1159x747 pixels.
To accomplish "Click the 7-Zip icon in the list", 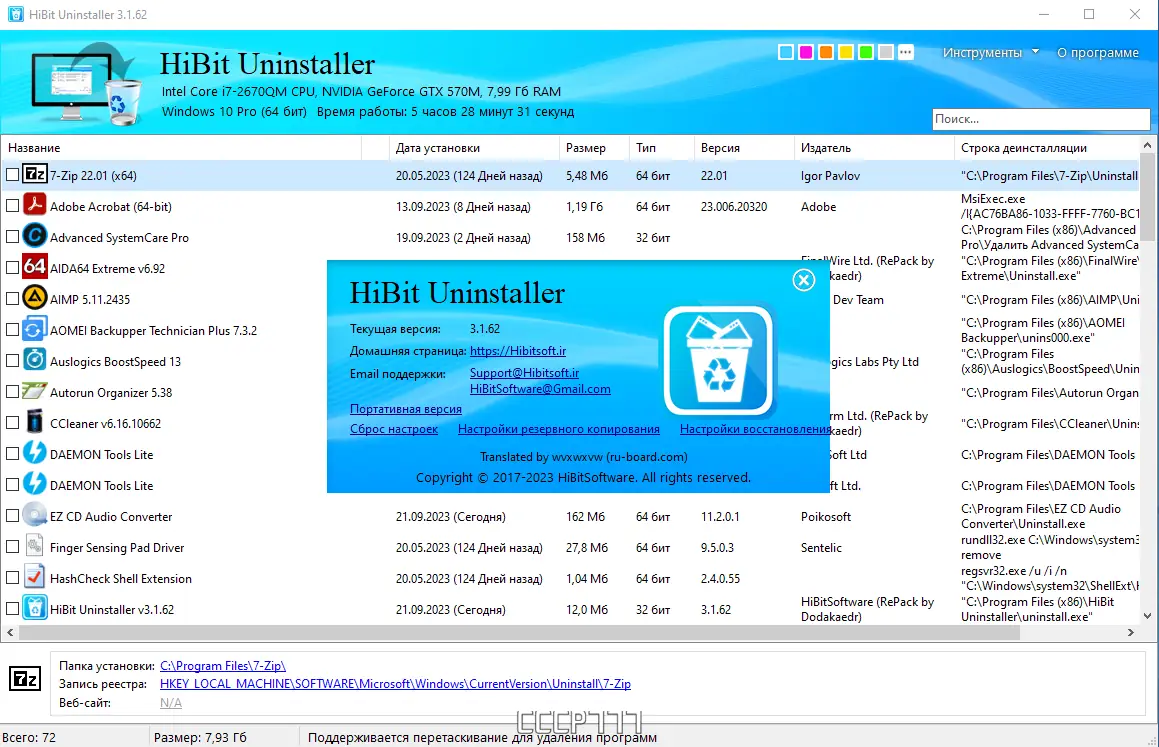I will pyautogui.click(x=35, y=174).
